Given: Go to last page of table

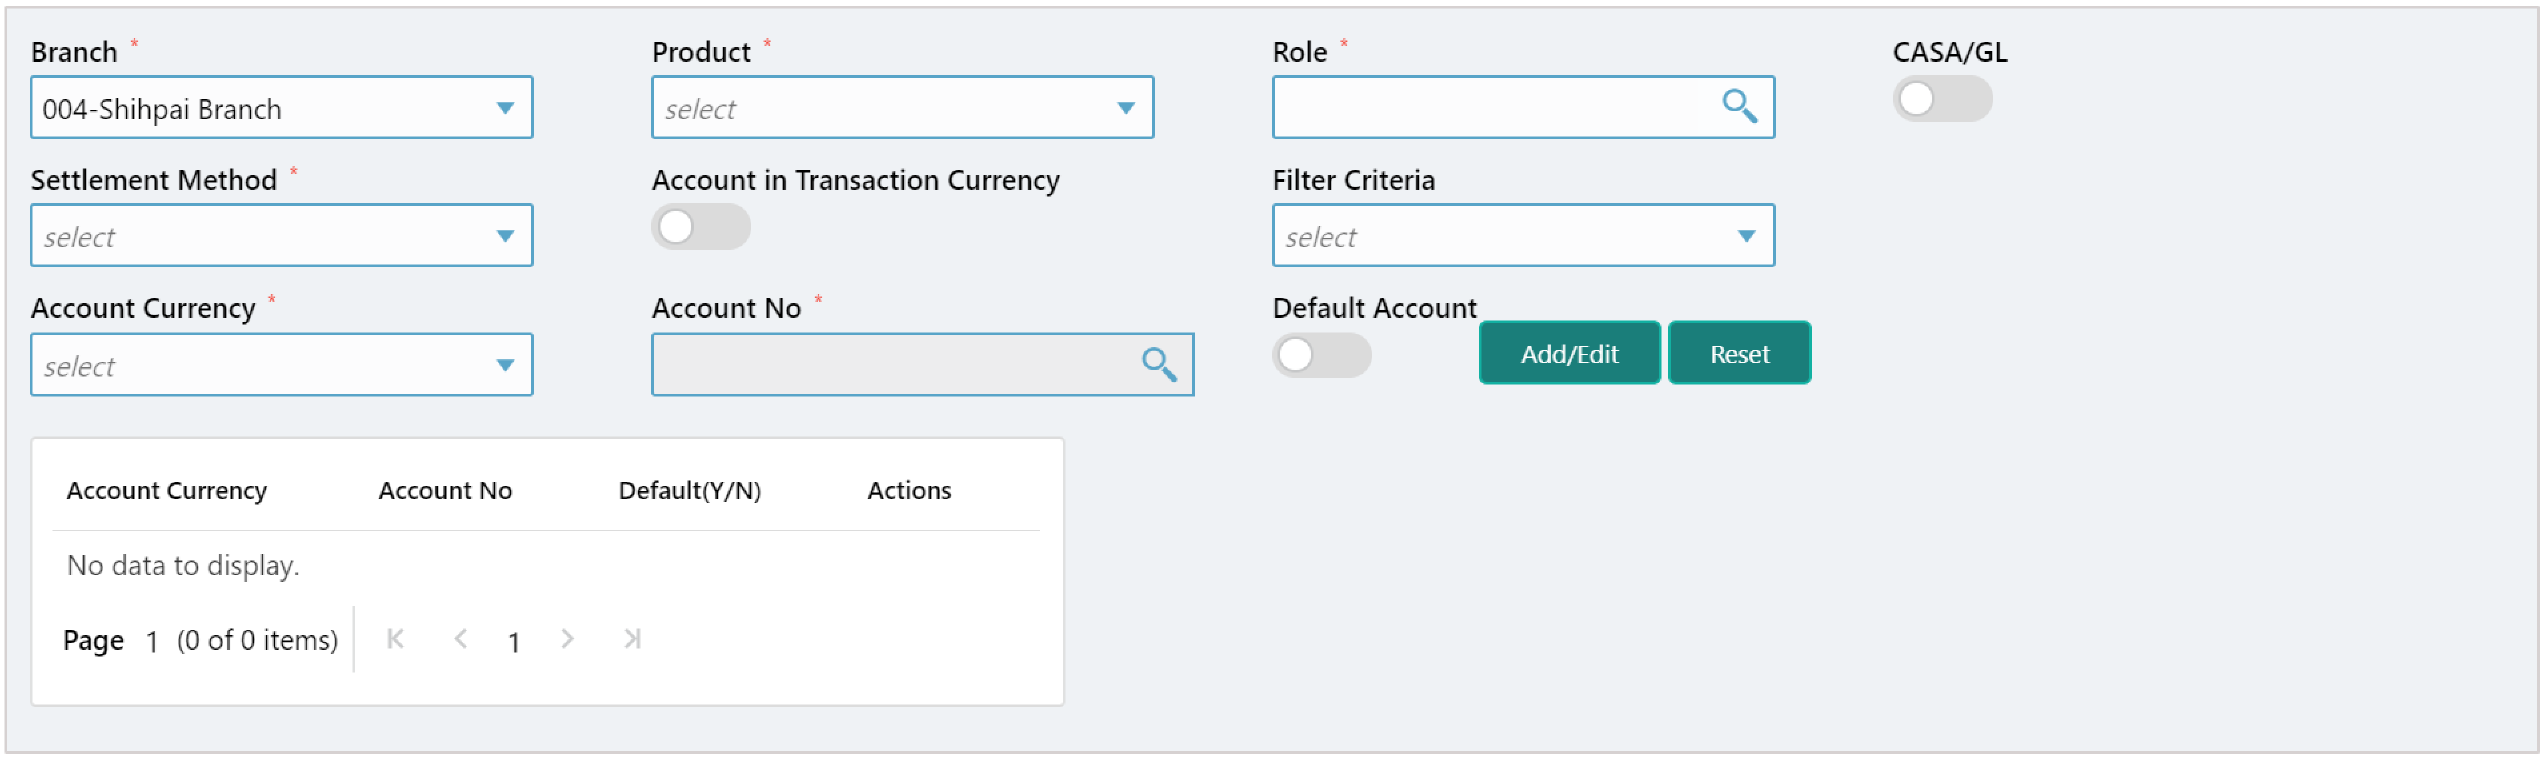Looking at the screenshot, I should point(632,638).
